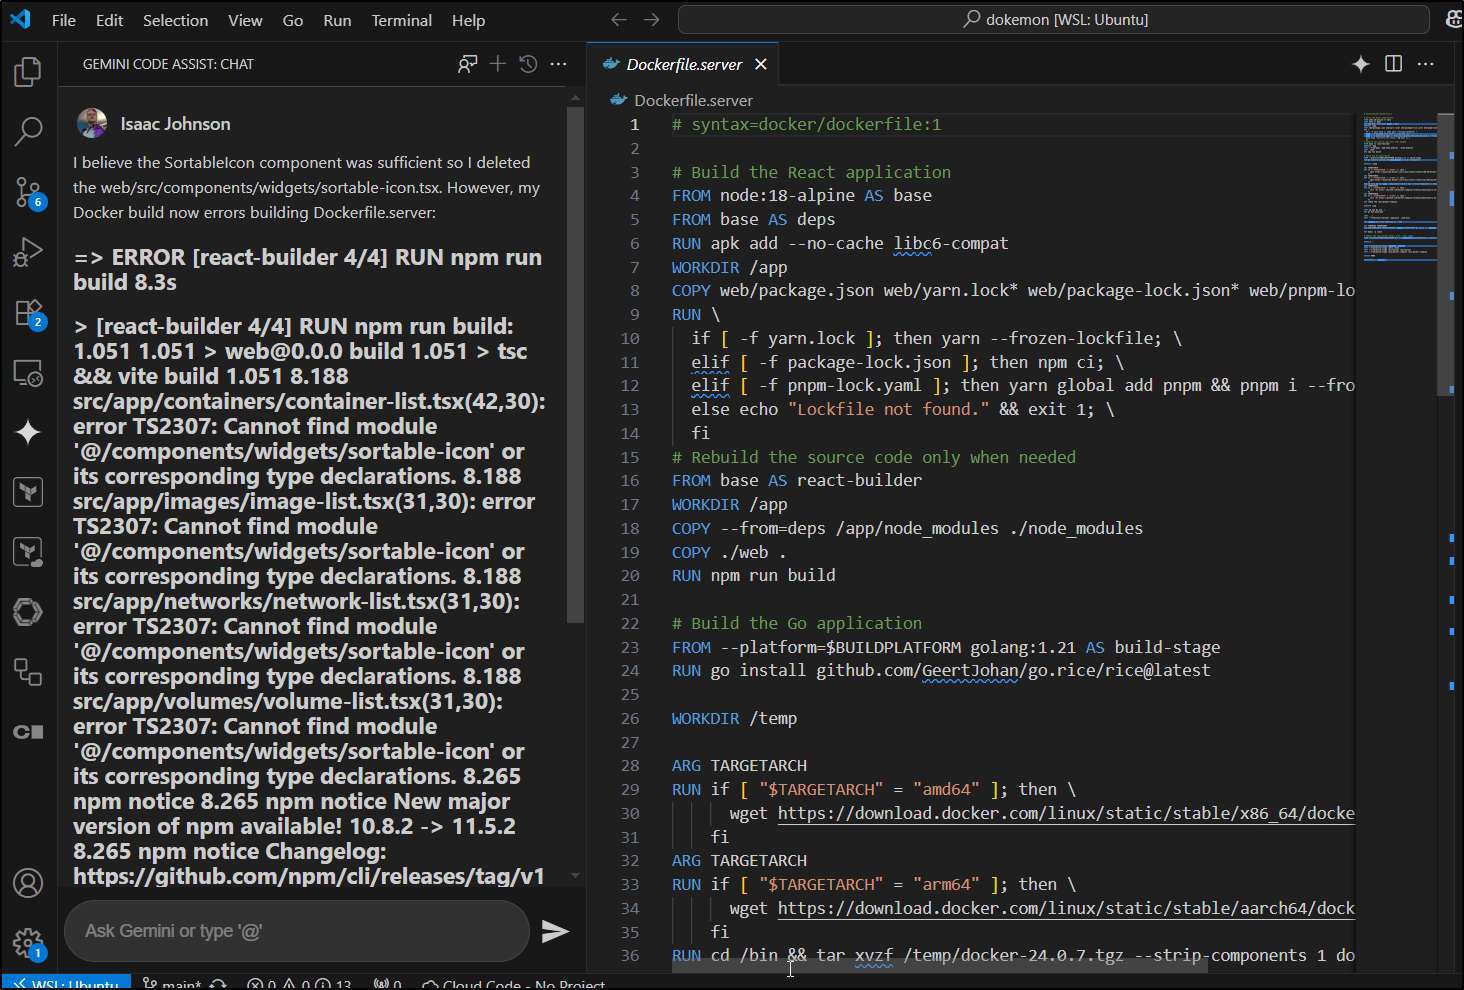Click the 'GEMINI CODE ASSIST: CHAT' panel title
Image resolution: width=1464 pixels, height=990 pixels.
point(168,64)
